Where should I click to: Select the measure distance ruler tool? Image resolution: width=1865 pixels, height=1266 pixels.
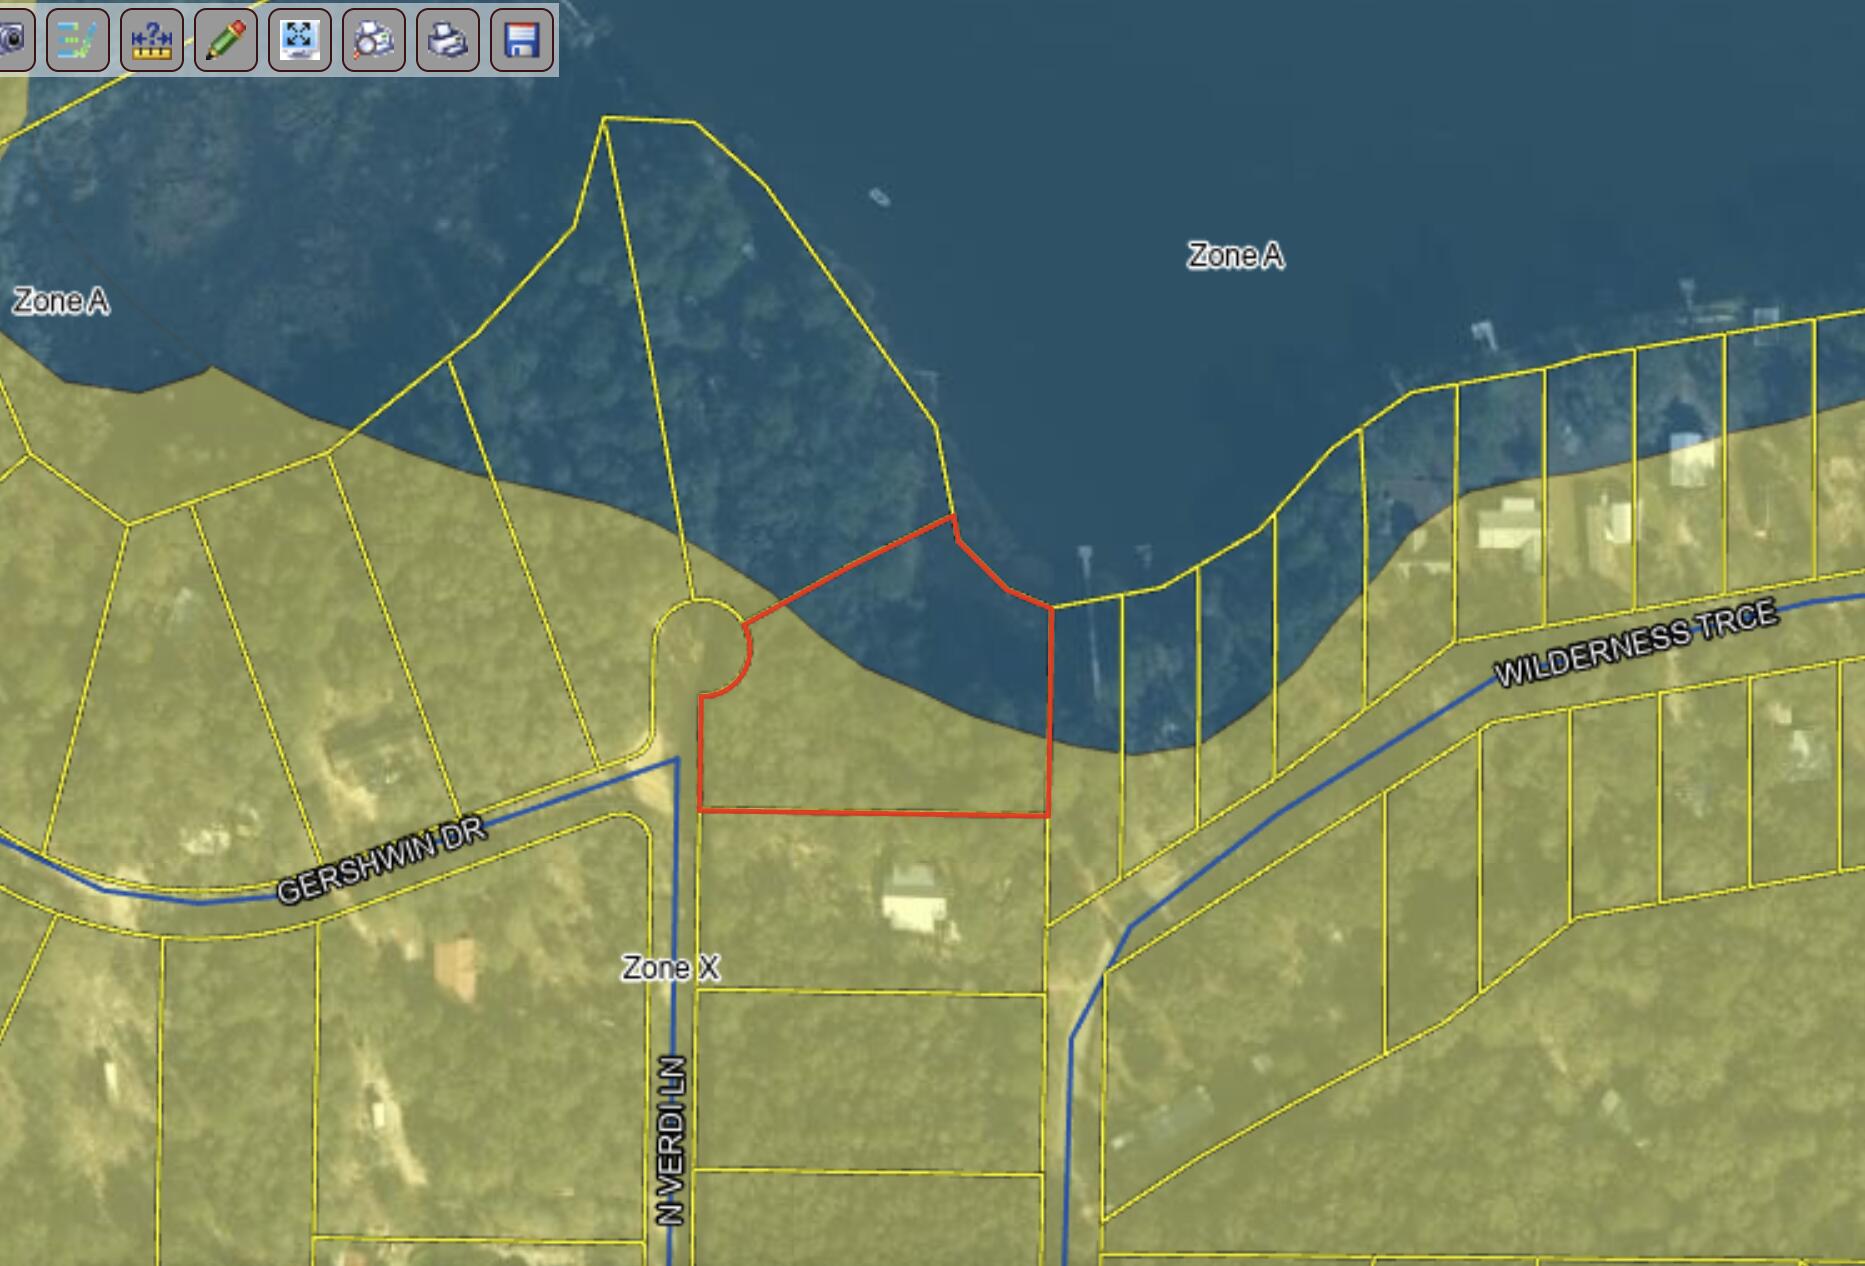coord(151,40)
